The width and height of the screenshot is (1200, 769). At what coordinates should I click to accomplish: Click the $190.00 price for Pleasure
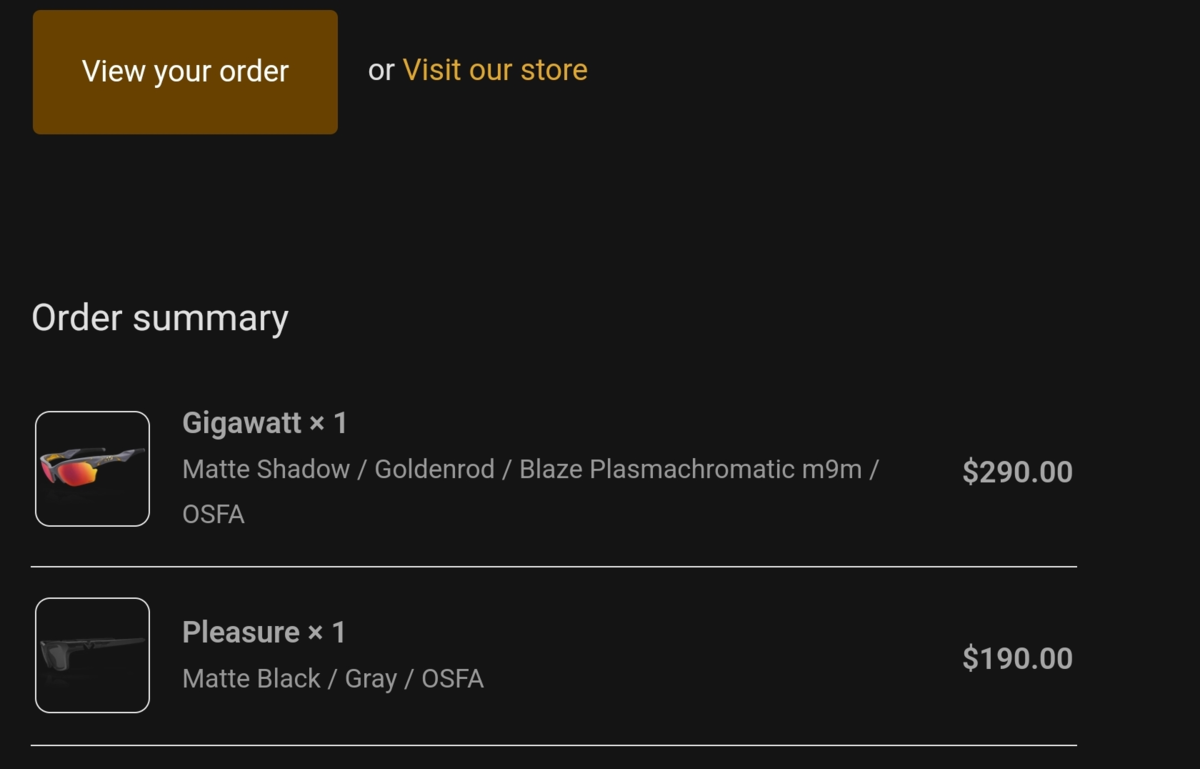point(1018,658)
